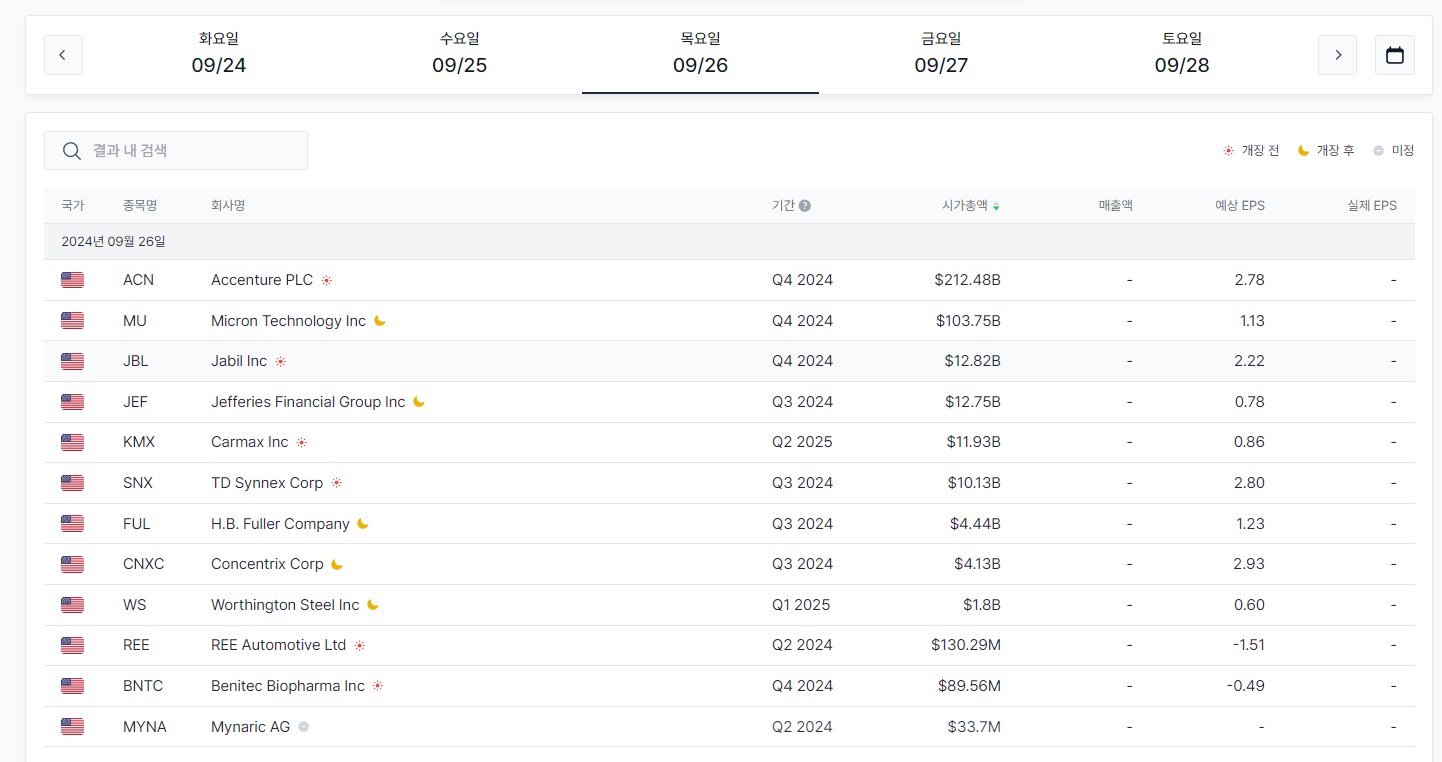Image resolution: width=1442 pixels, height=762 pixels.
Task: Sort by the 회사명 column header
Action: [228, 206]
